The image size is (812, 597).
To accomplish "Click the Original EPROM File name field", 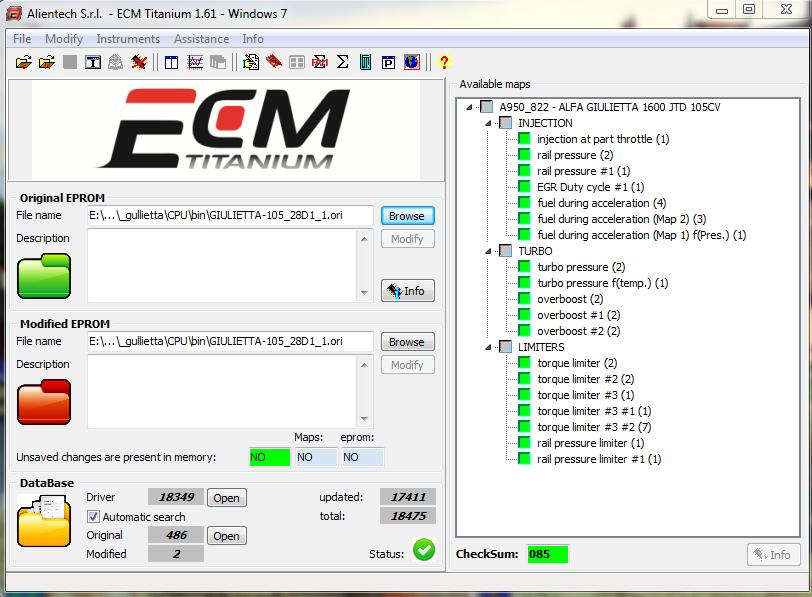I will (230, 215).
